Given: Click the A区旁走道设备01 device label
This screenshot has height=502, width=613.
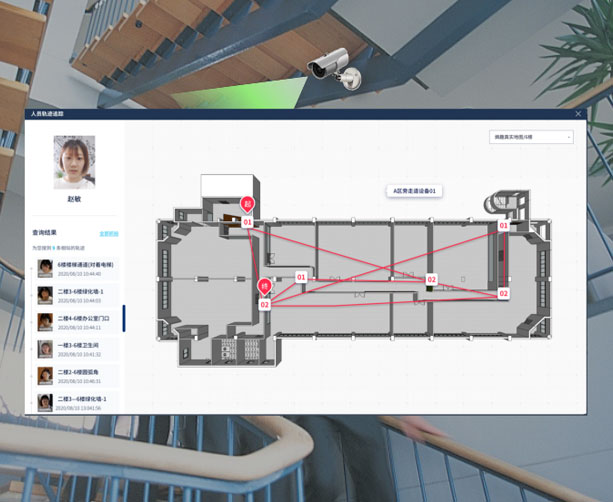Looking at the screenshot, I should click(414, 191).
